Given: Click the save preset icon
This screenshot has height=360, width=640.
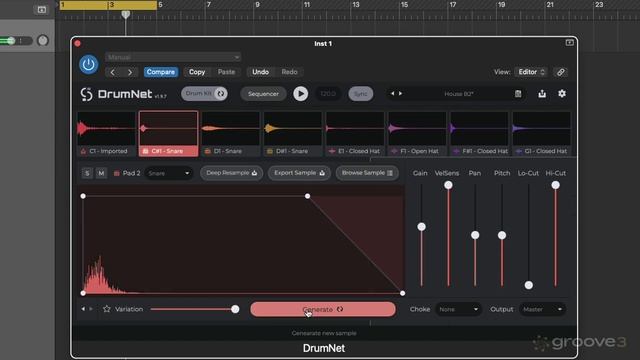Looking at the screenshot, I should 518,94.
